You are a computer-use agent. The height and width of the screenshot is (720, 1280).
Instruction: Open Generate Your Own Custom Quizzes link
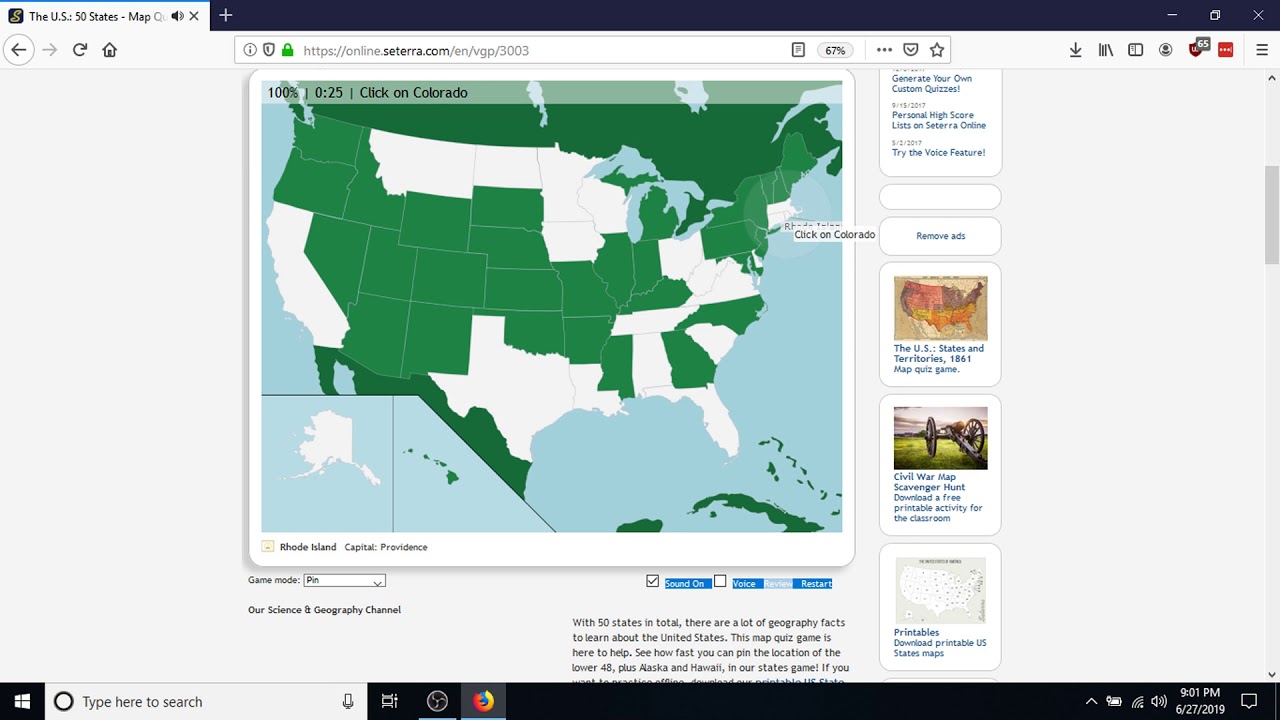pyautogui.click(x=932, y=83)
